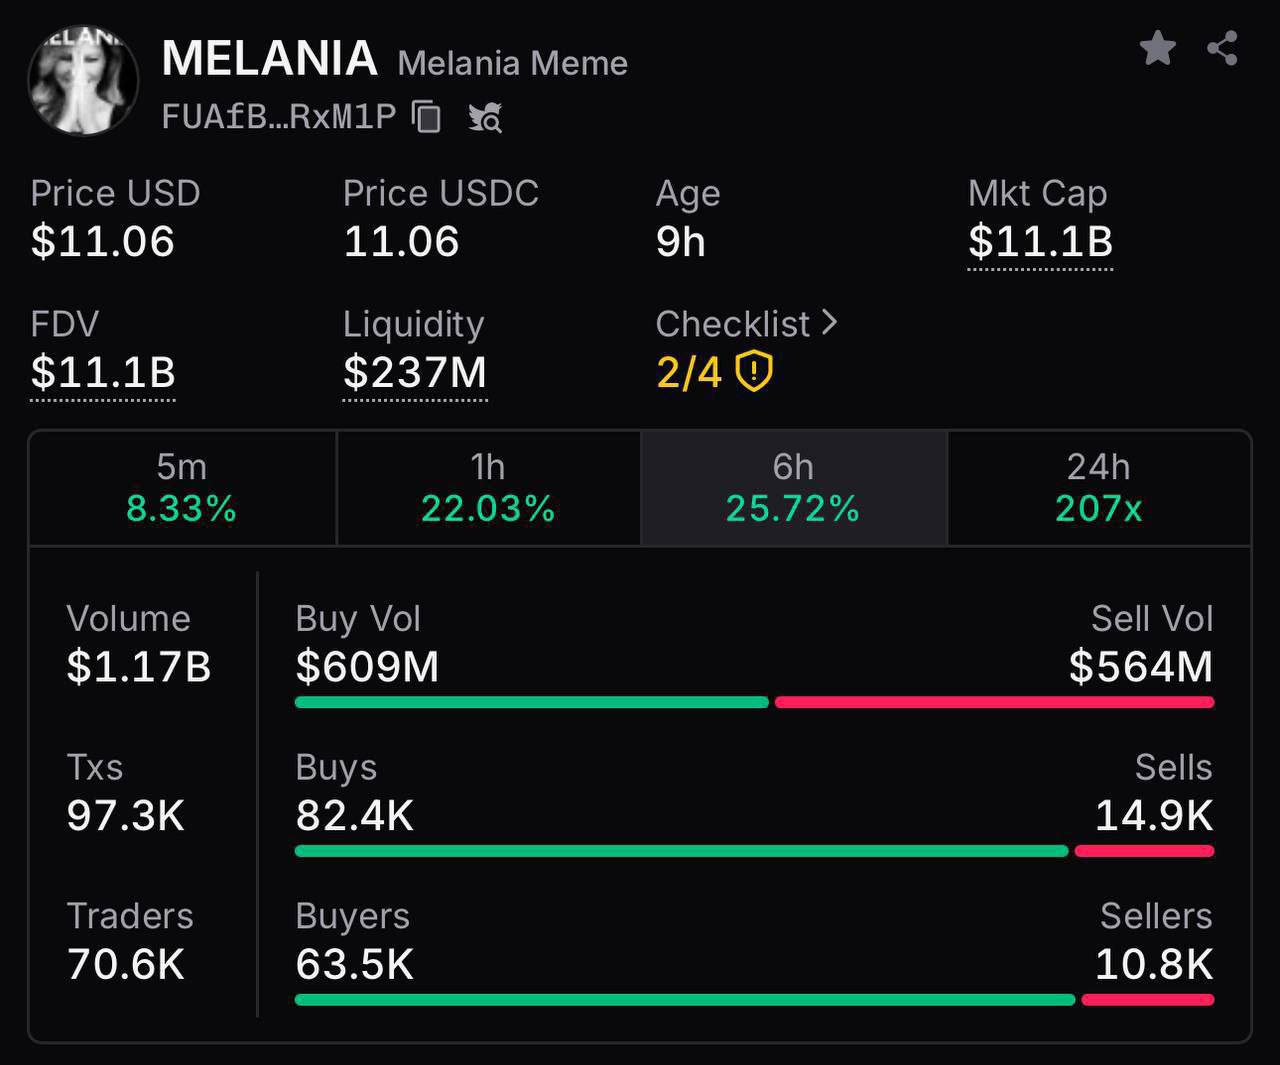Image resolution: width=1280 pixels, height=1065 pixels.
Task: Select the 6h timeframe tab
Action: pos(793,488)
